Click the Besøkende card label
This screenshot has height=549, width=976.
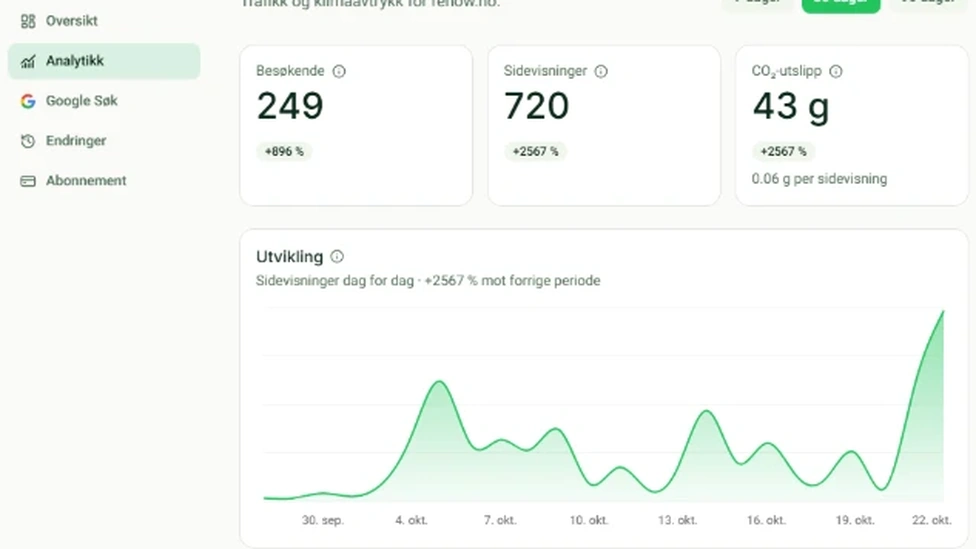tap(290, 71)
